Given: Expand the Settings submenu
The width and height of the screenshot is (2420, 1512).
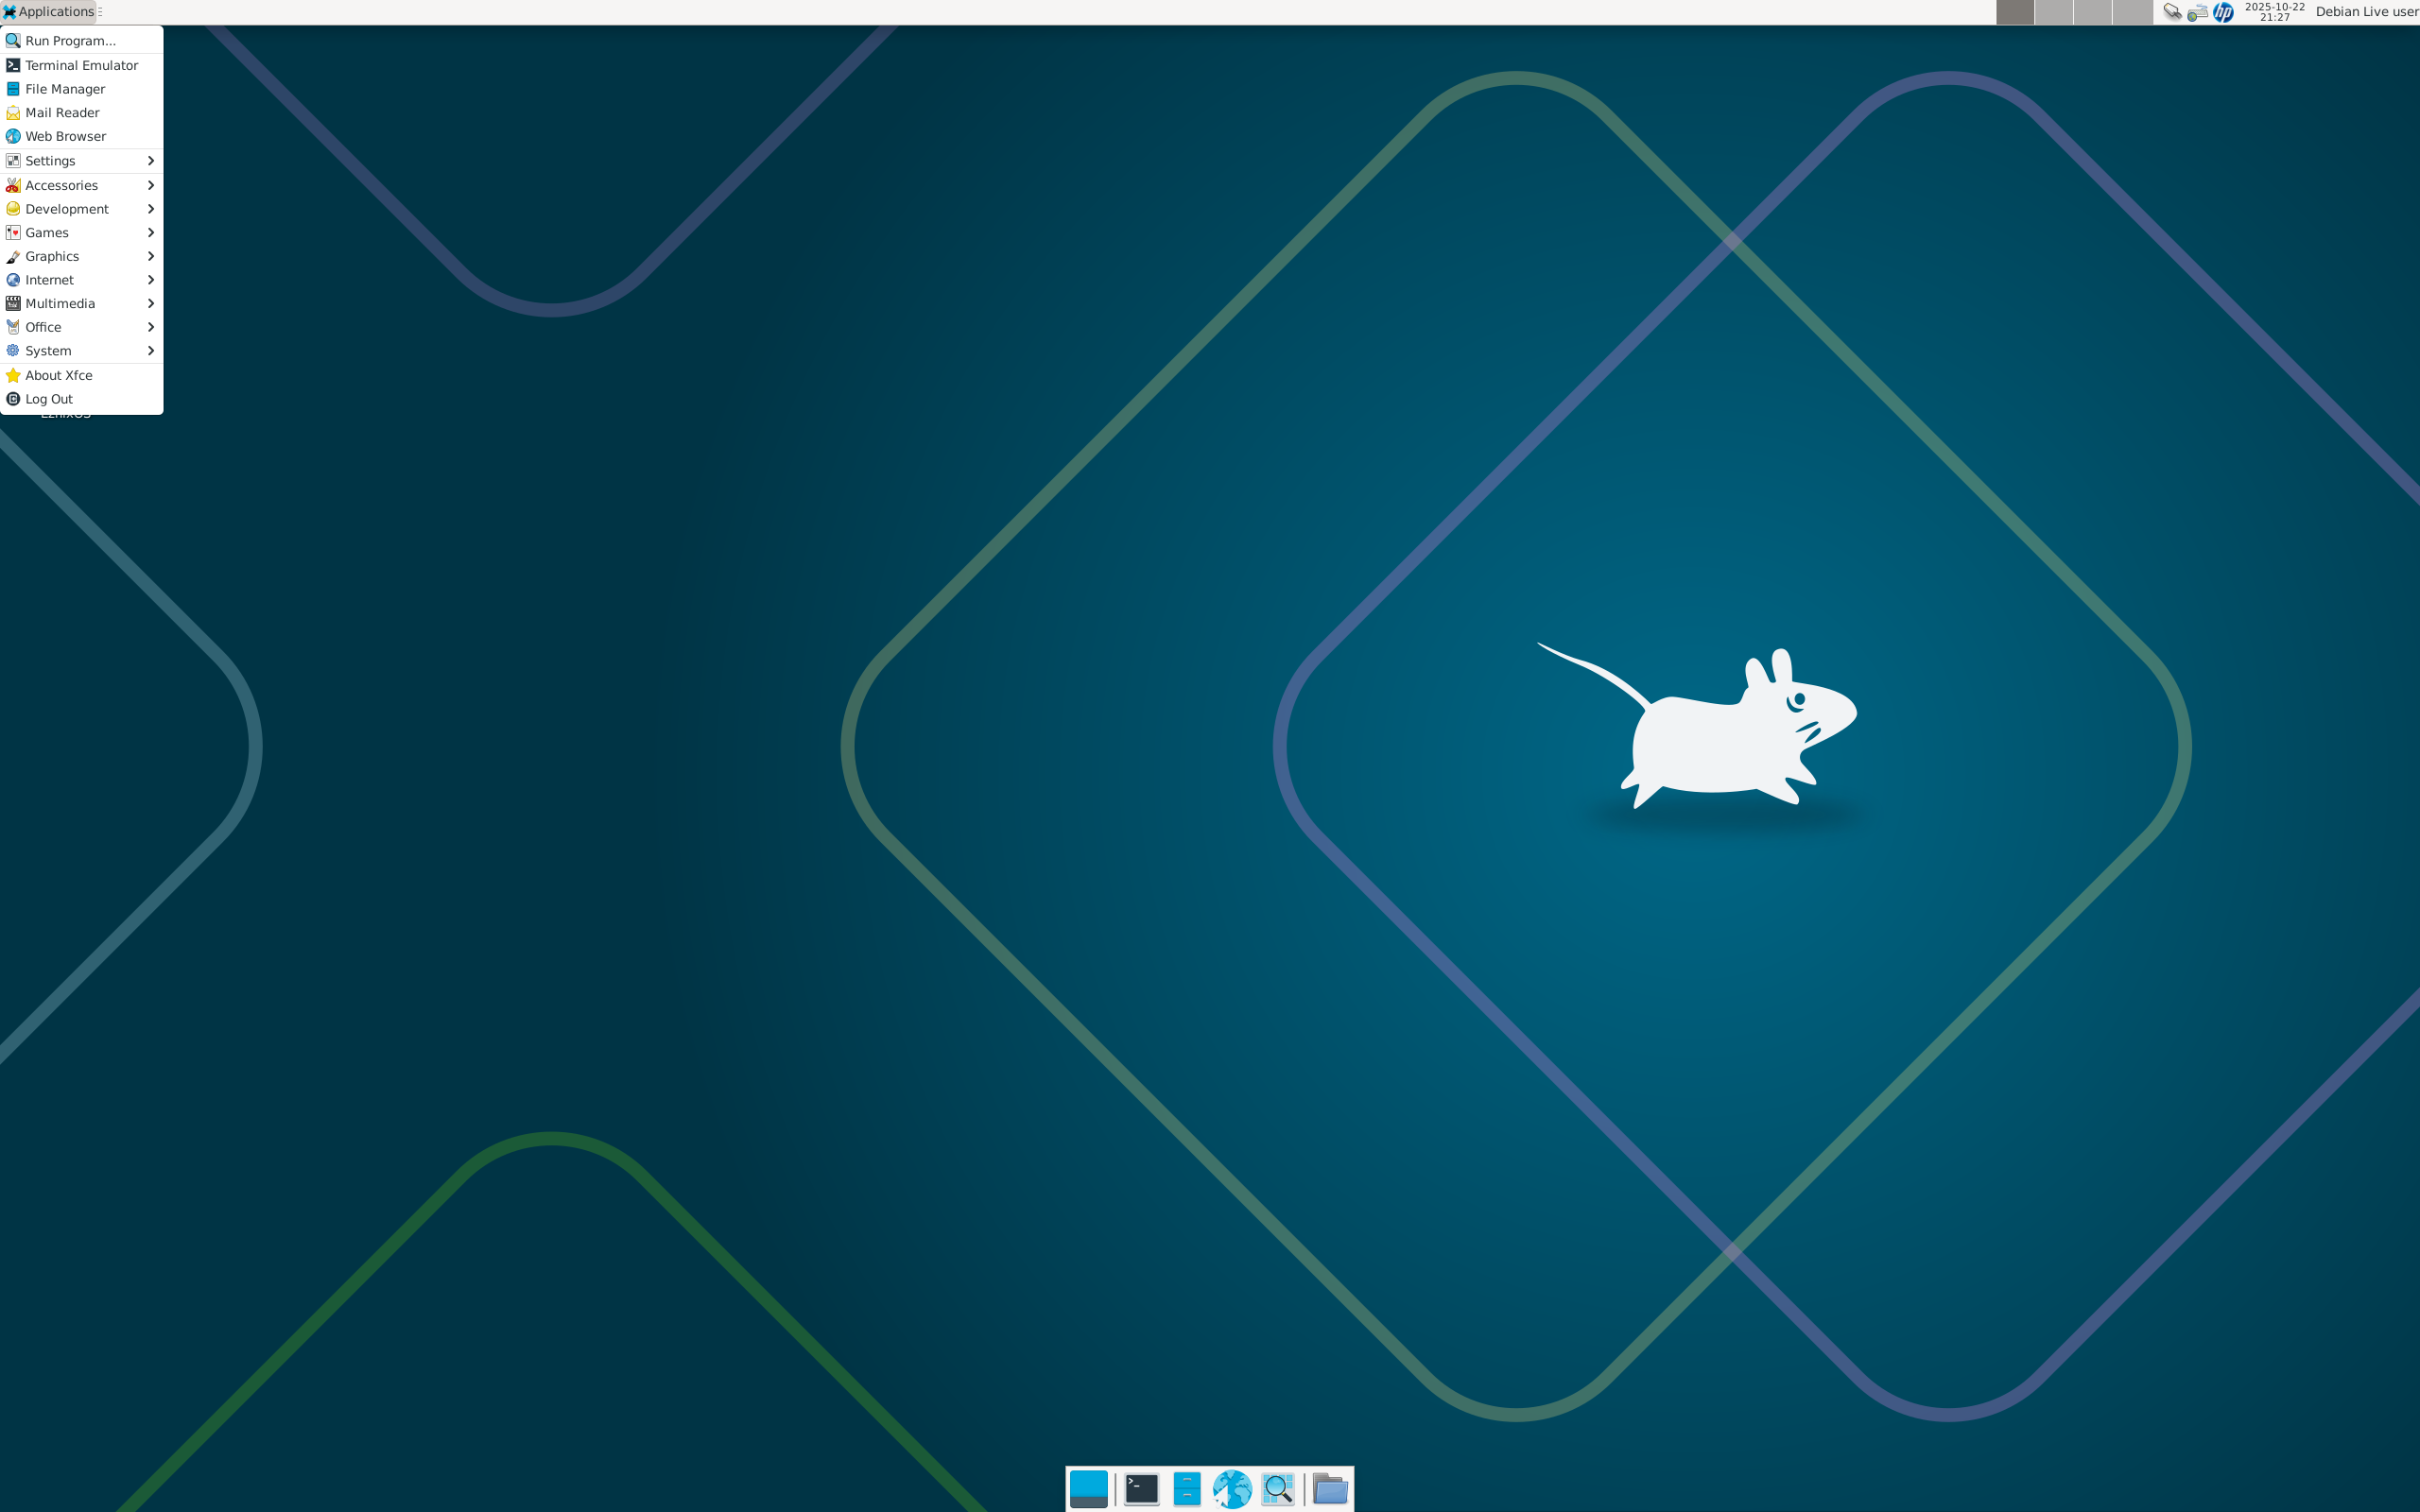Looking at the screenshot, I should [81, 161].
